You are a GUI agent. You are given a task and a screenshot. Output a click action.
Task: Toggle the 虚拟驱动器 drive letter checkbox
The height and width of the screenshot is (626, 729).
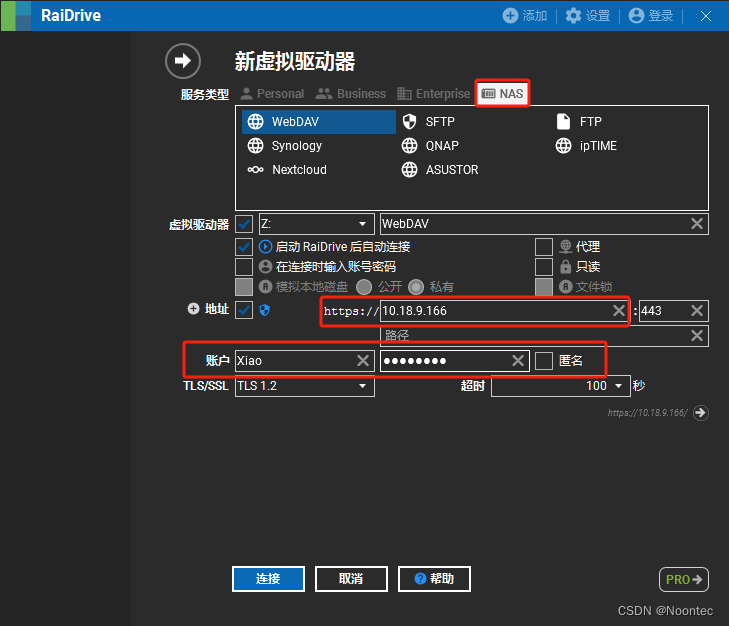(244, 224)
